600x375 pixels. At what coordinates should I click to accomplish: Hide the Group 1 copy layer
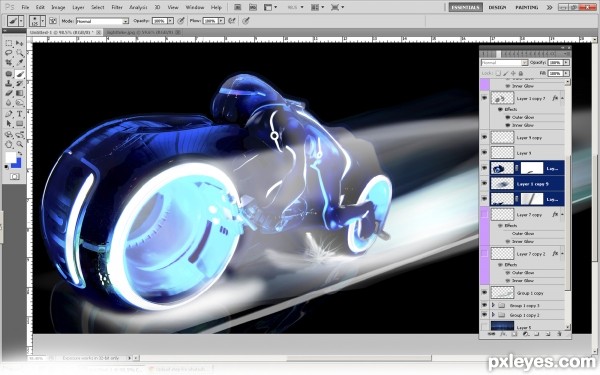484,293
